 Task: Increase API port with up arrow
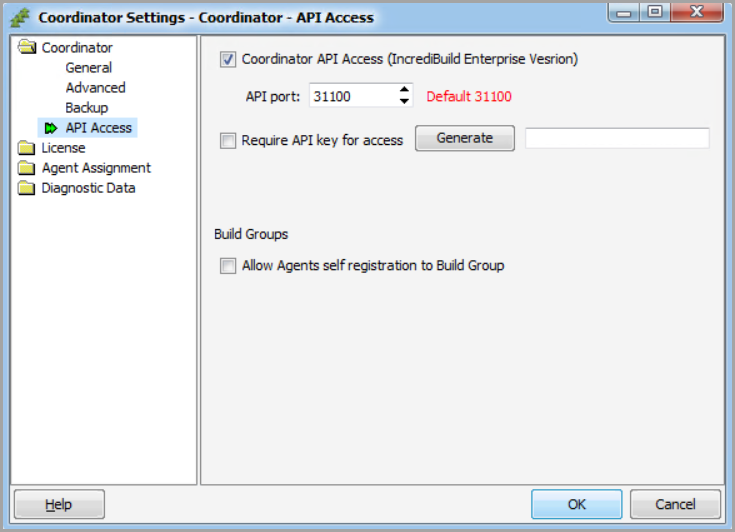pos(404,90)
